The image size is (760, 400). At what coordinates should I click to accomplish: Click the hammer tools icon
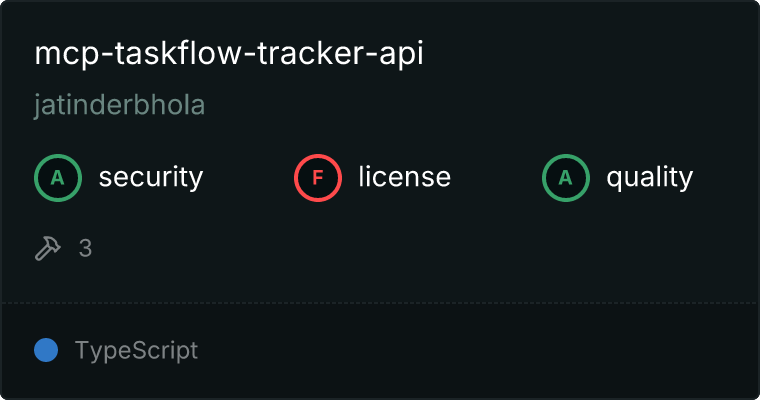pos(48,248)
